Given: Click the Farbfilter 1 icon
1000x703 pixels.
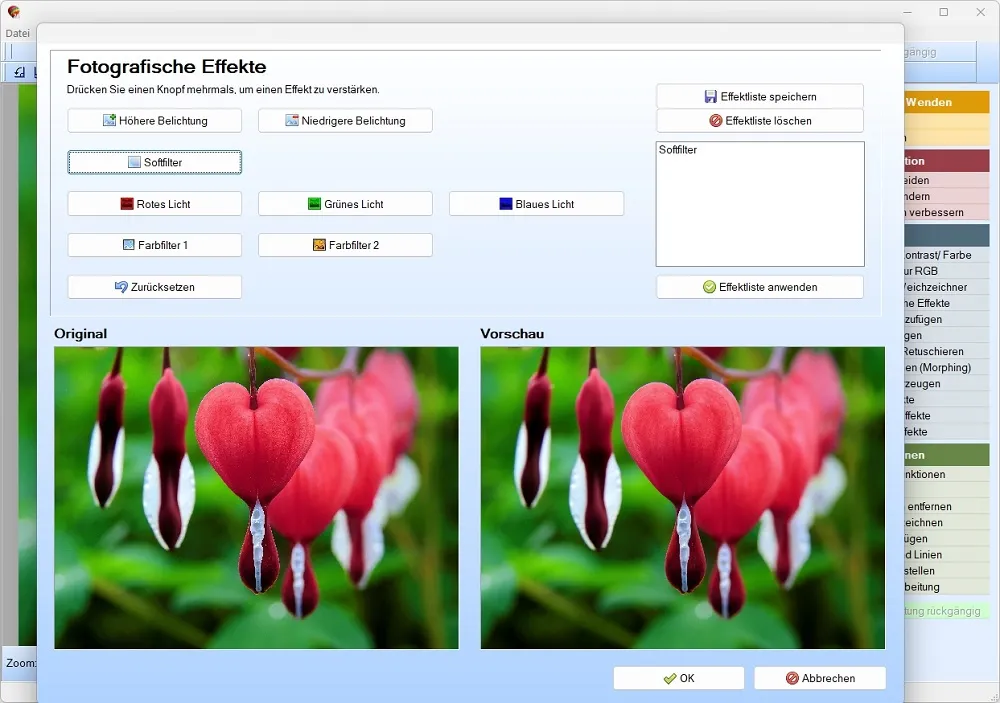Looking at the screenshot, I should [128, 244].
